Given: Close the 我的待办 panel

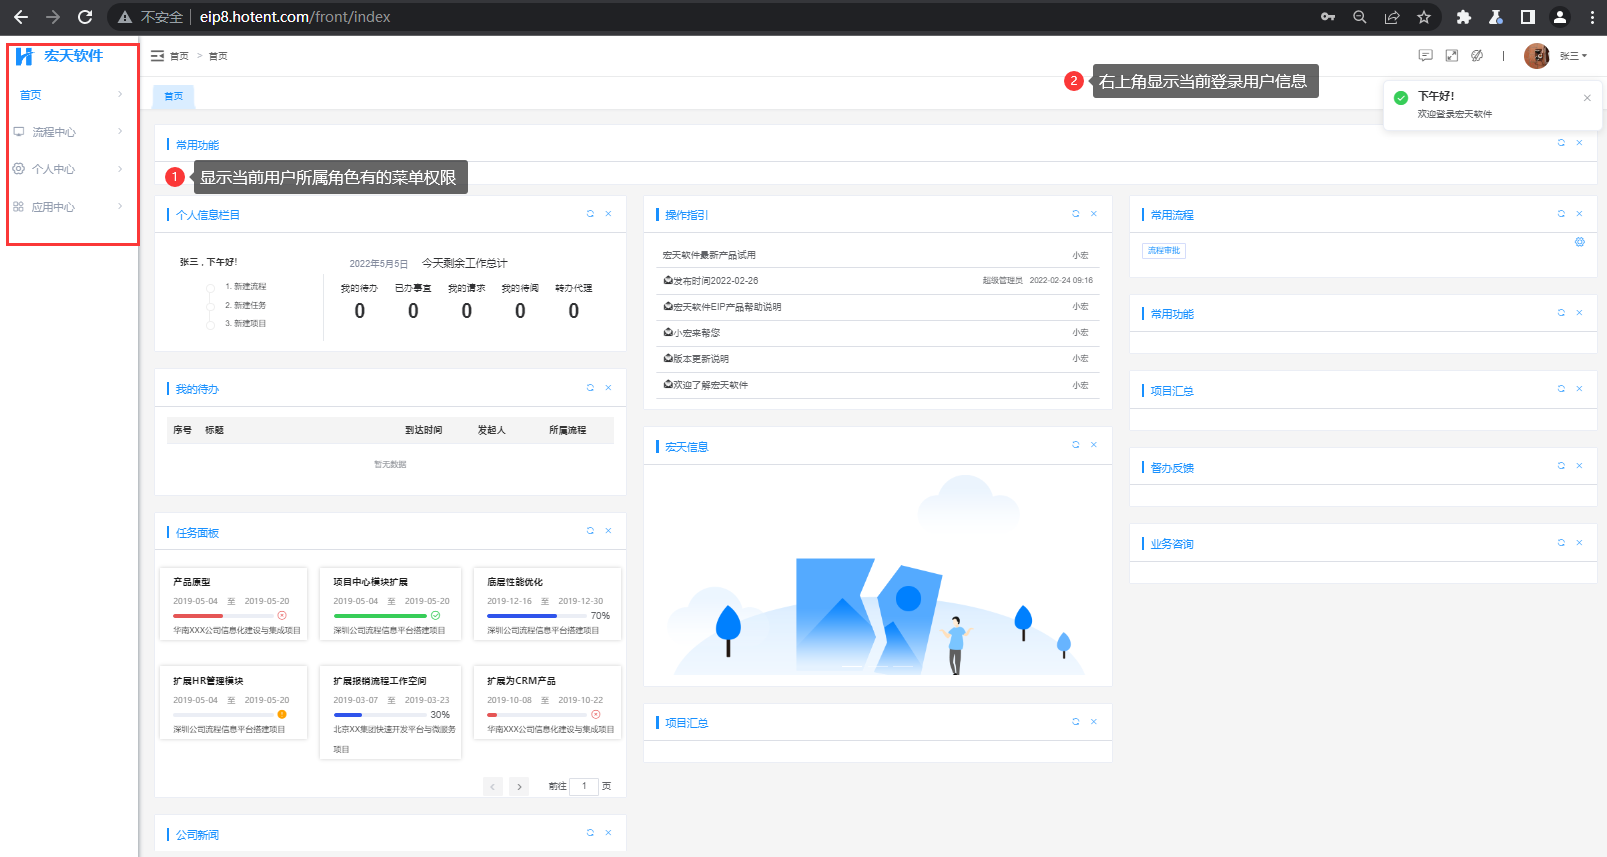Looking at the screenshot, I should tap(608, 388).
